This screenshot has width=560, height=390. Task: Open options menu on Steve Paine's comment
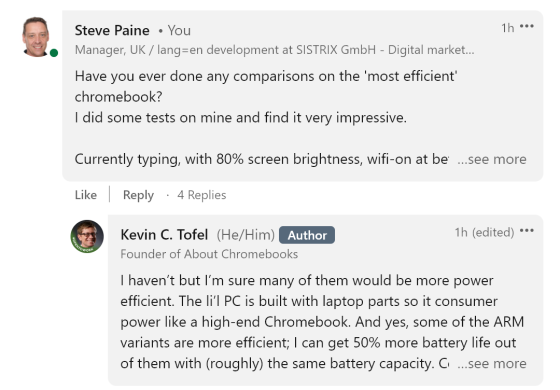527,26
